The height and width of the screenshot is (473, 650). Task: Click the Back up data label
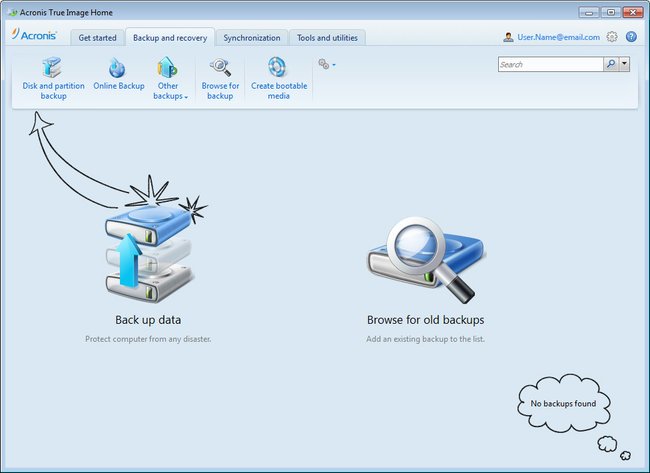click(148, 320)
